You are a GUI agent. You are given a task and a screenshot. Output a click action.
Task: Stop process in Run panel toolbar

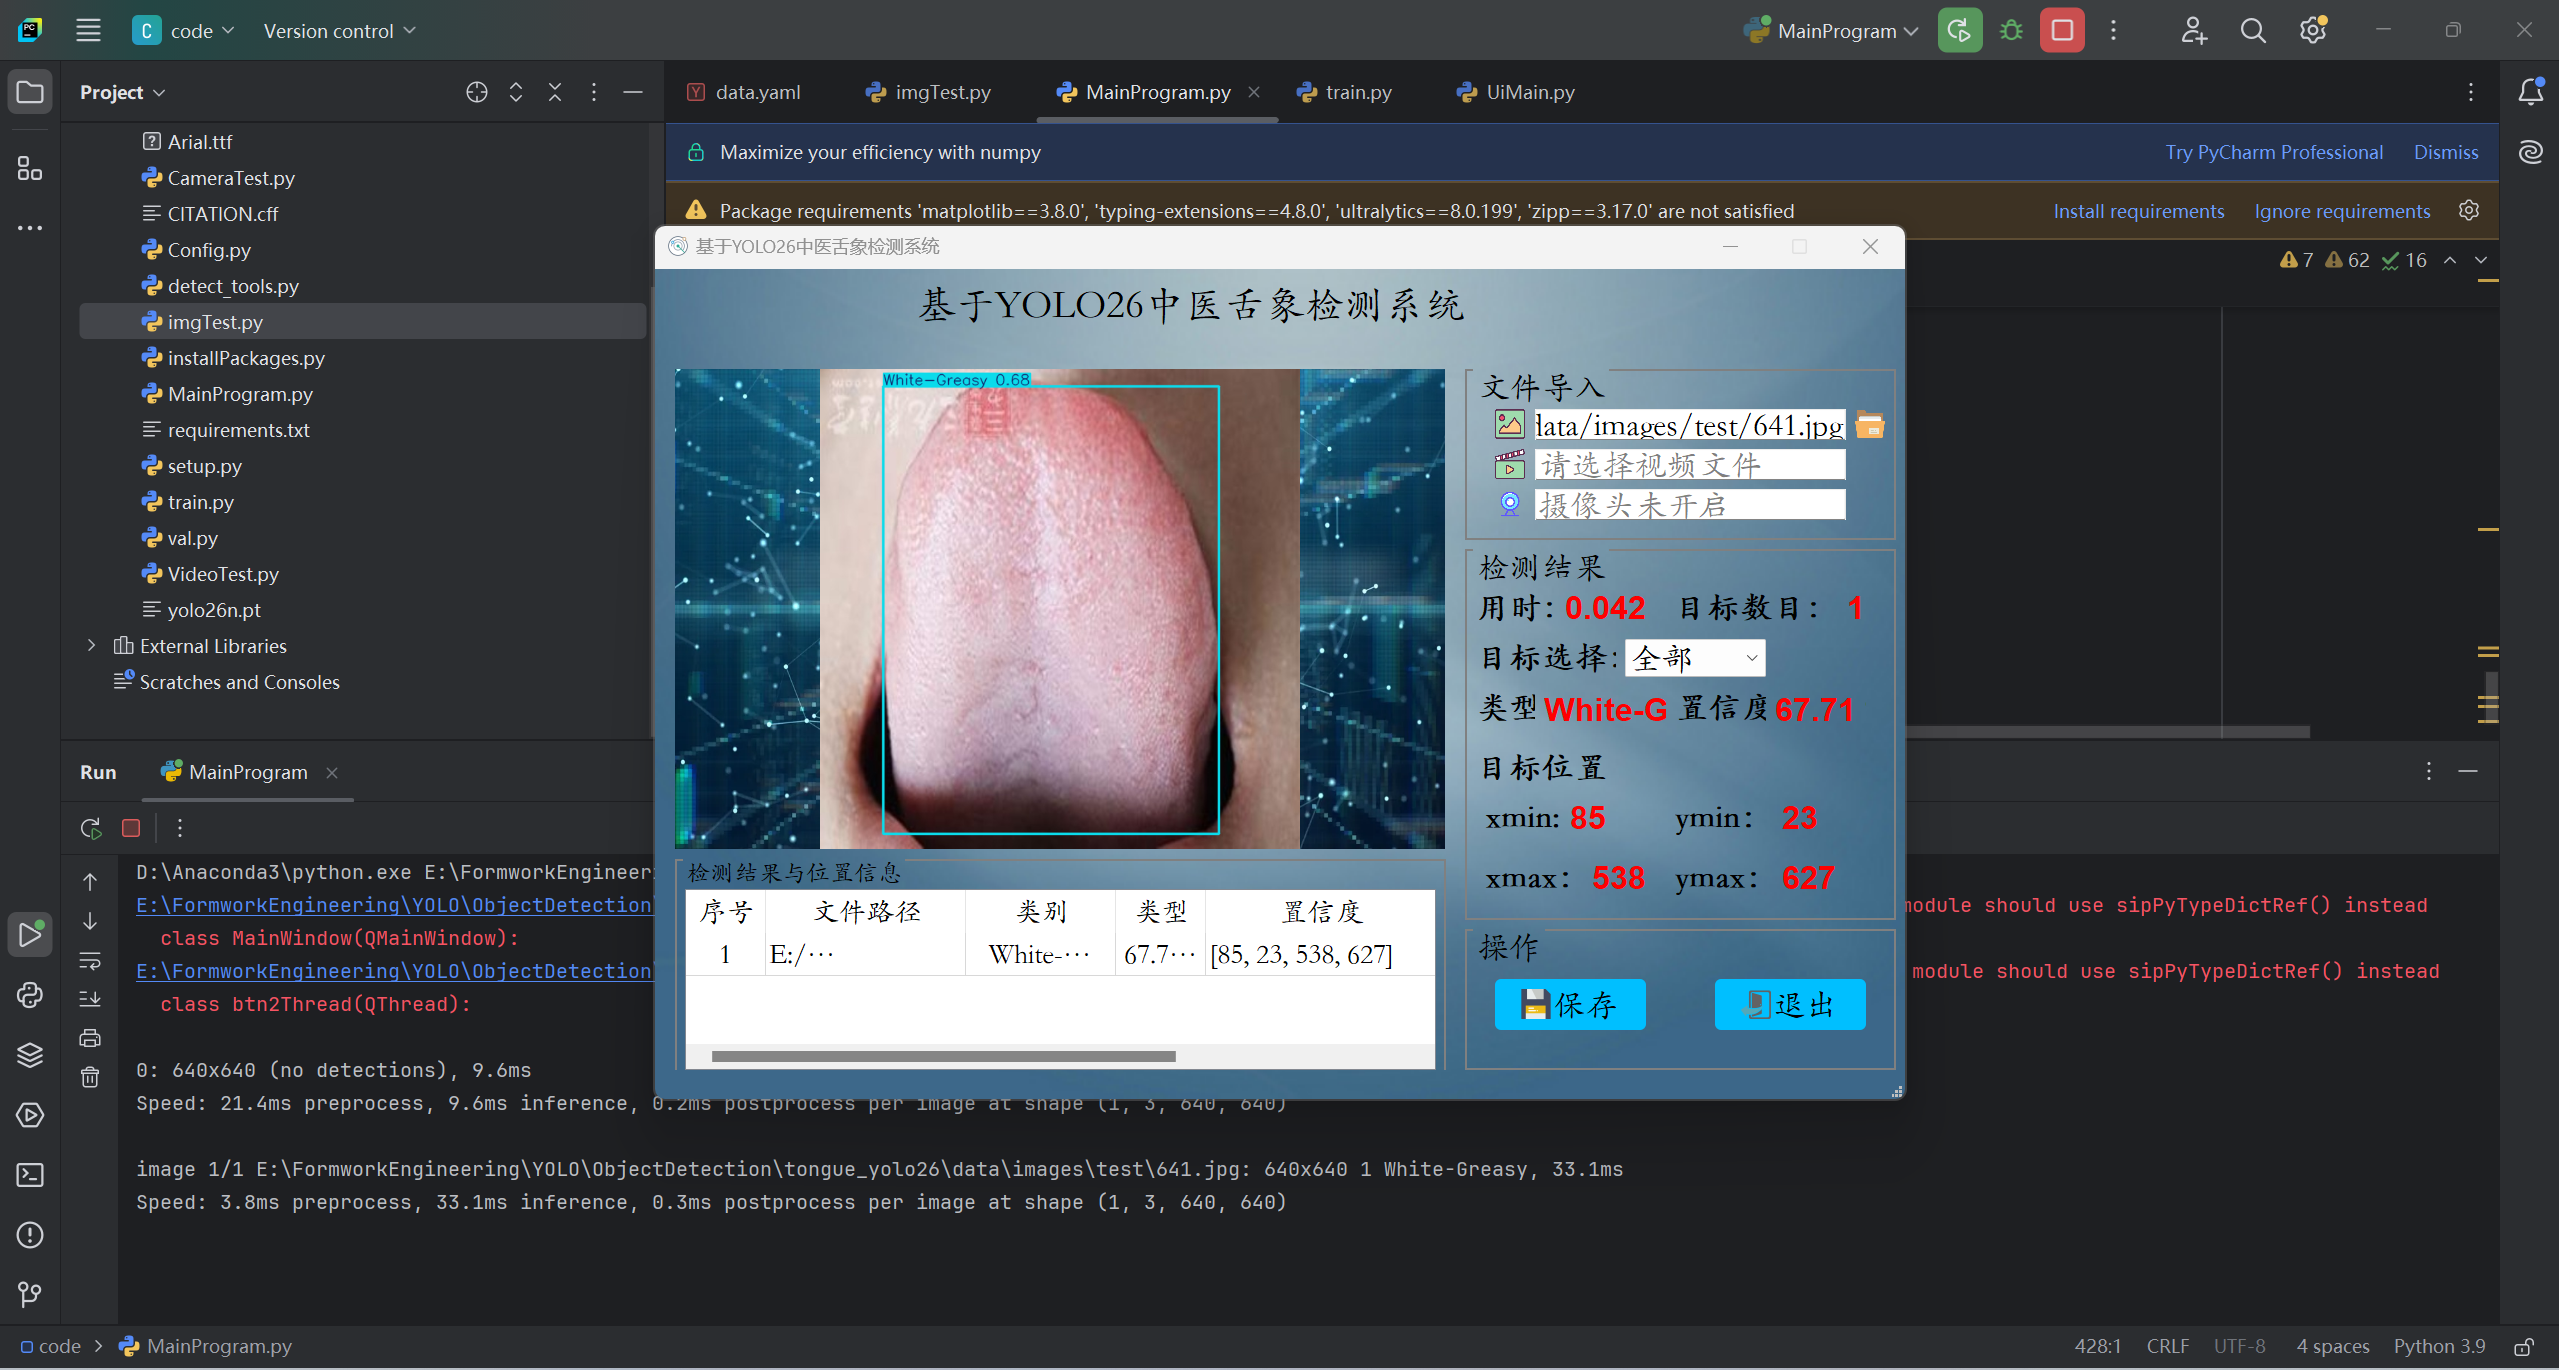(x=131, y=828)
